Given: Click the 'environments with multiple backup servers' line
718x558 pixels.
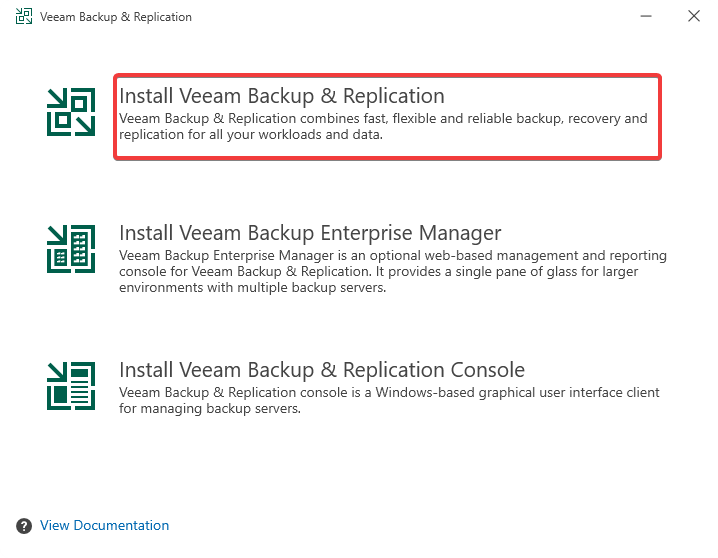Looking at the screenshot, I should coord(252,288).
